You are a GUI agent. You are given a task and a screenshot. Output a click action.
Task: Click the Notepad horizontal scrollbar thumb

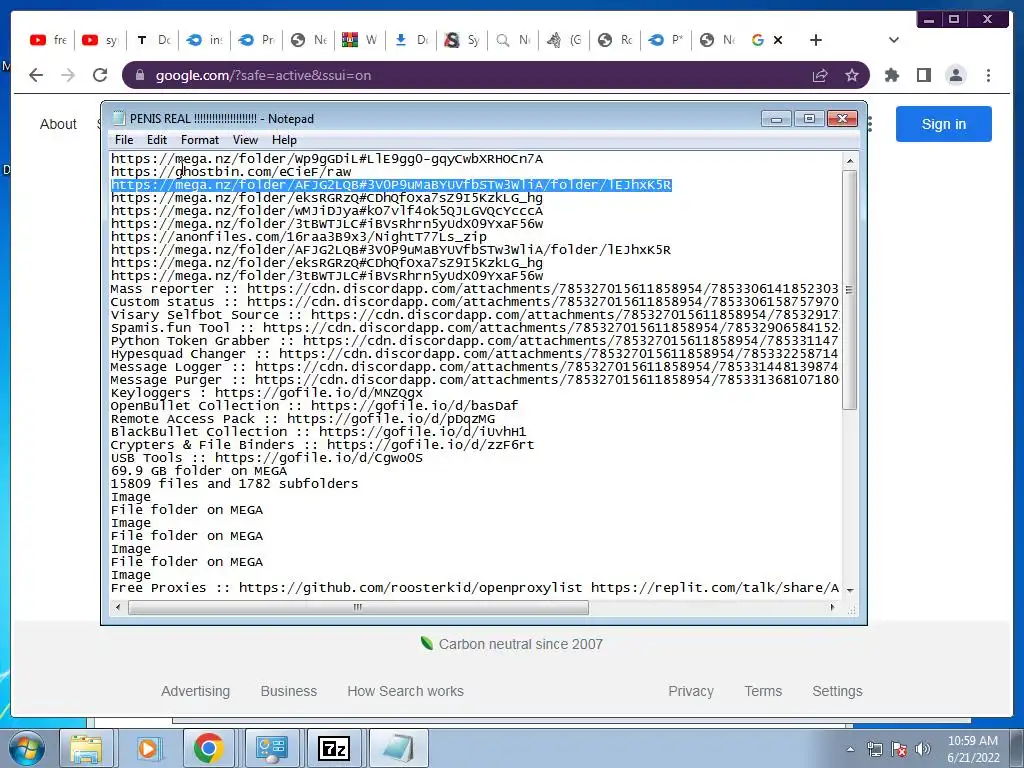click(358, 608)
